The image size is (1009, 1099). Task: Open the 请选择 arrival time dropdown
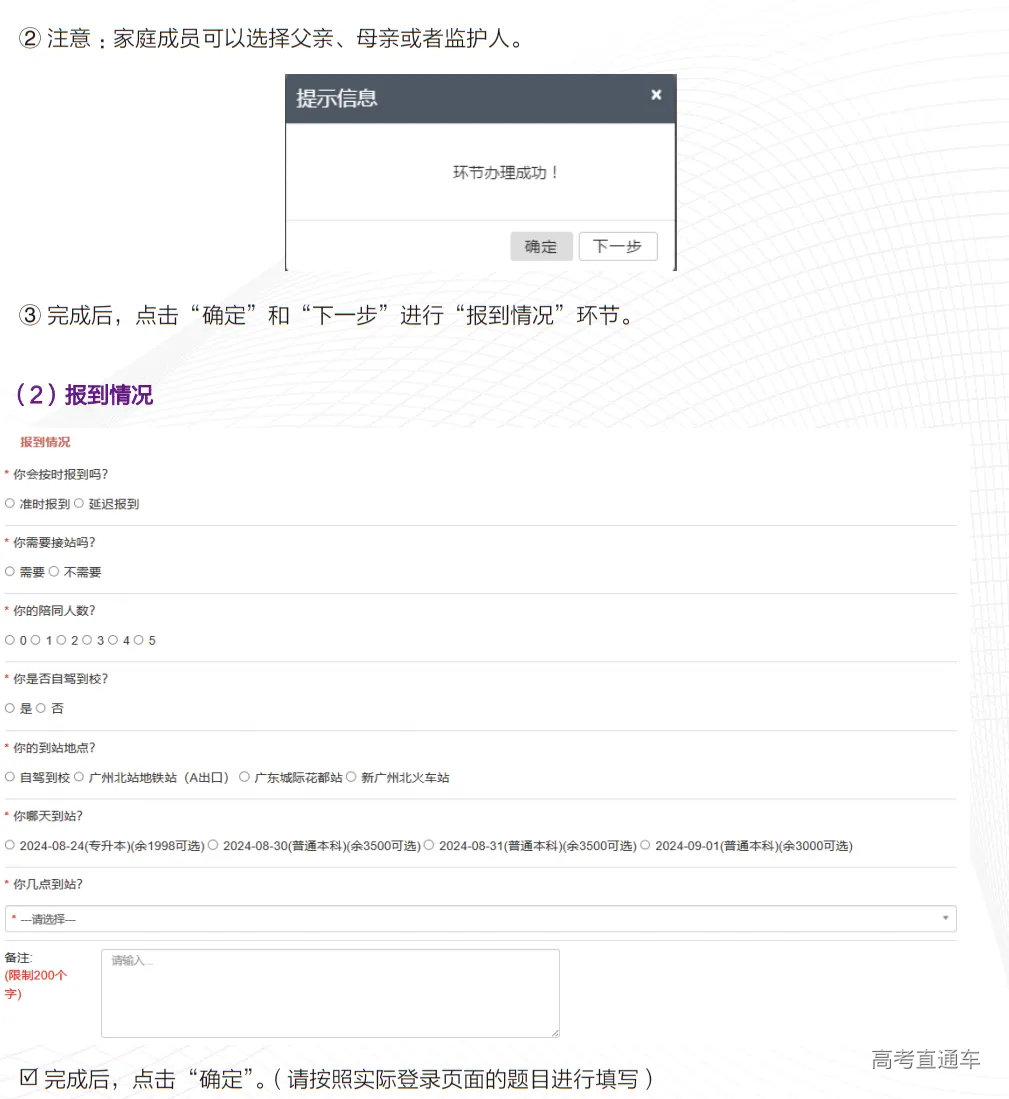481,917
